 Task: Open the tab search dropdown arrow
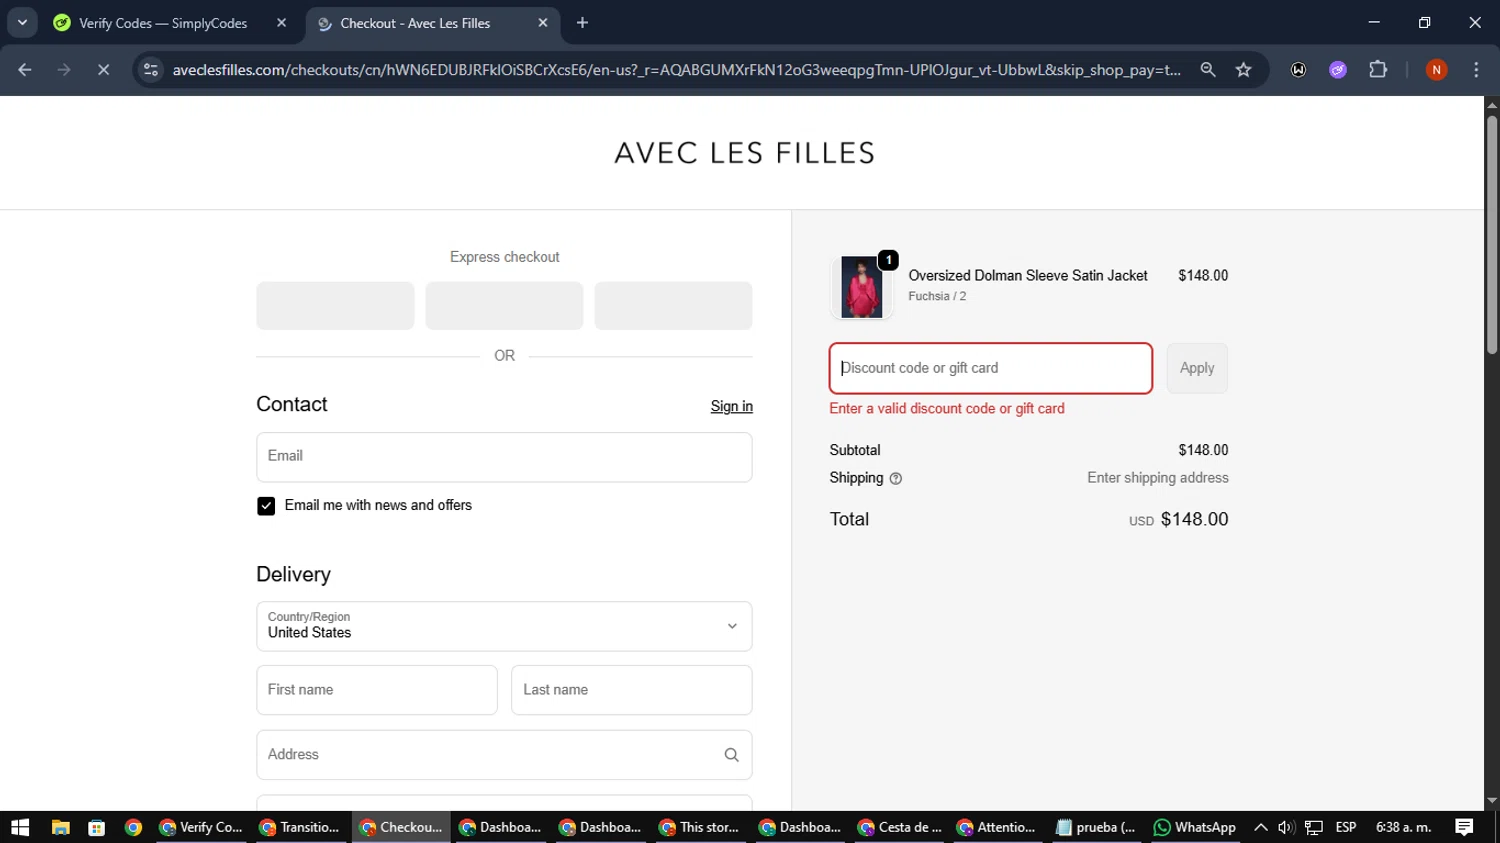pos(22,23)
